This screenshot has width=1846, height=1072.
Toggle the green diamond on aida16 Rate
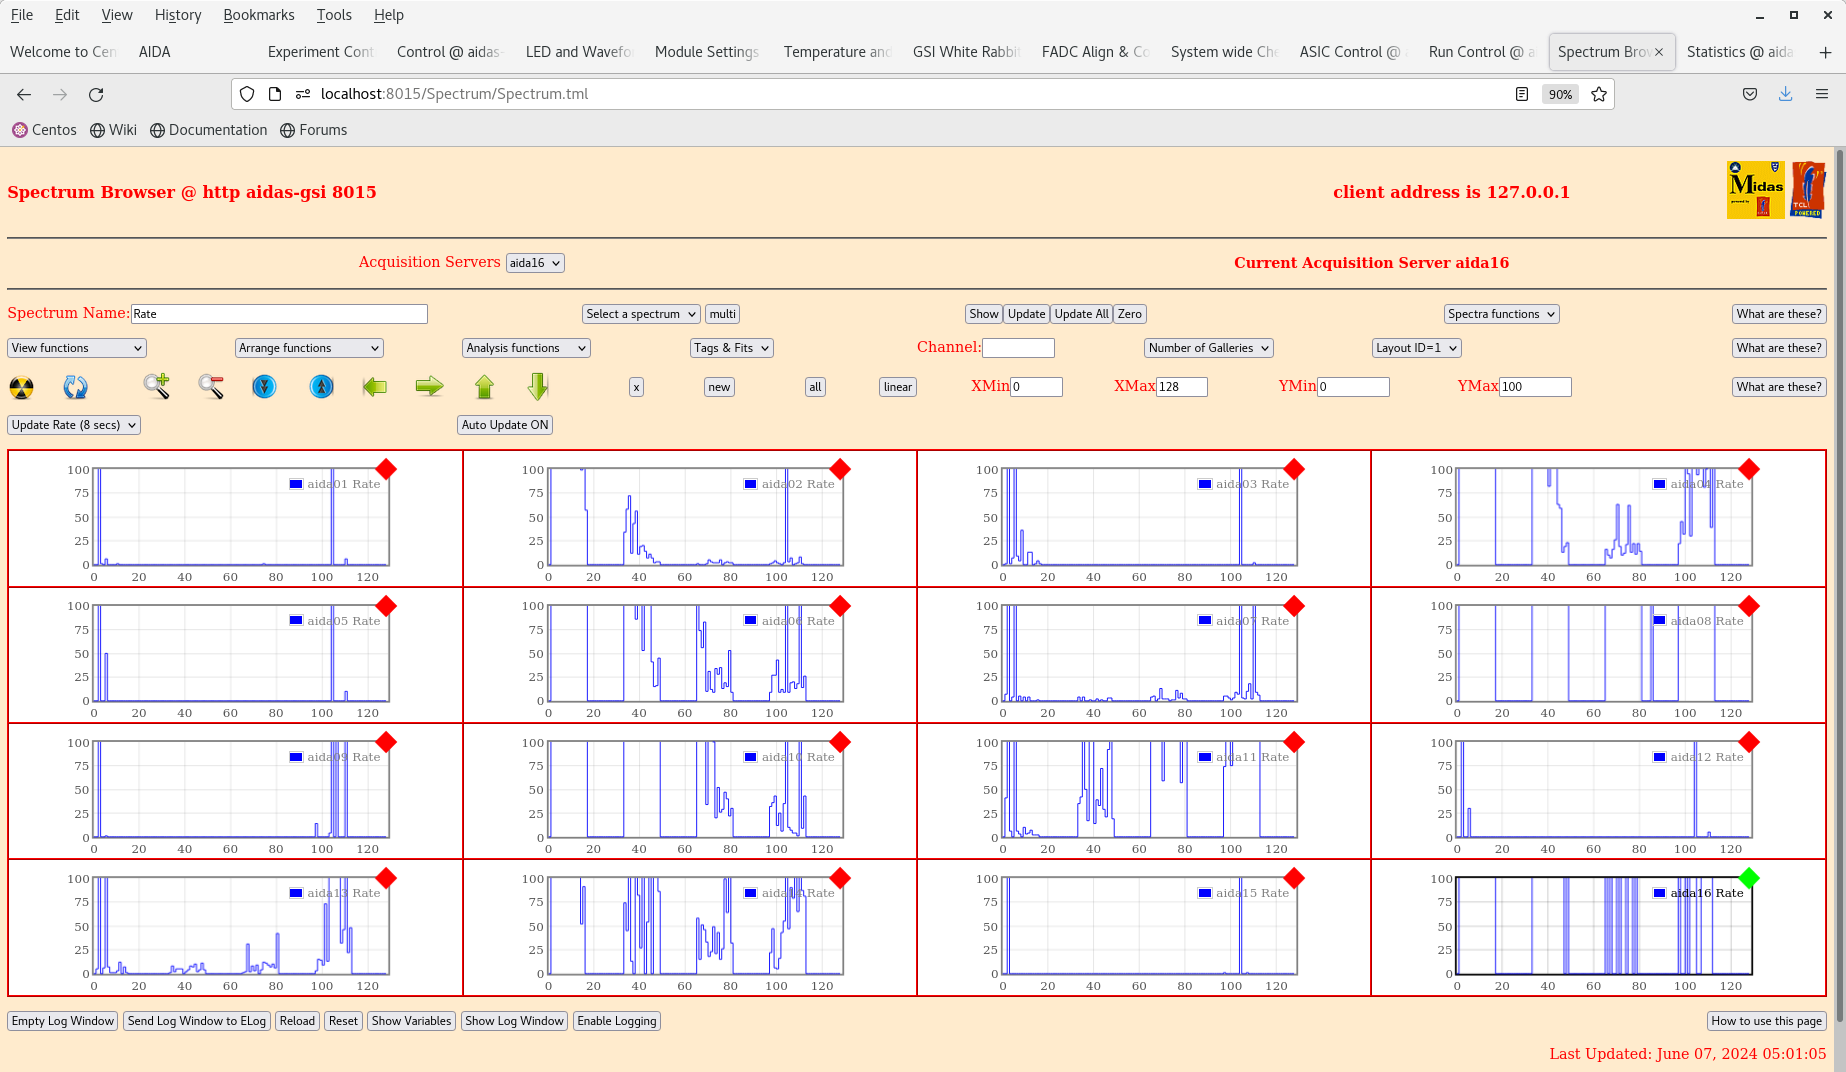1748,878
